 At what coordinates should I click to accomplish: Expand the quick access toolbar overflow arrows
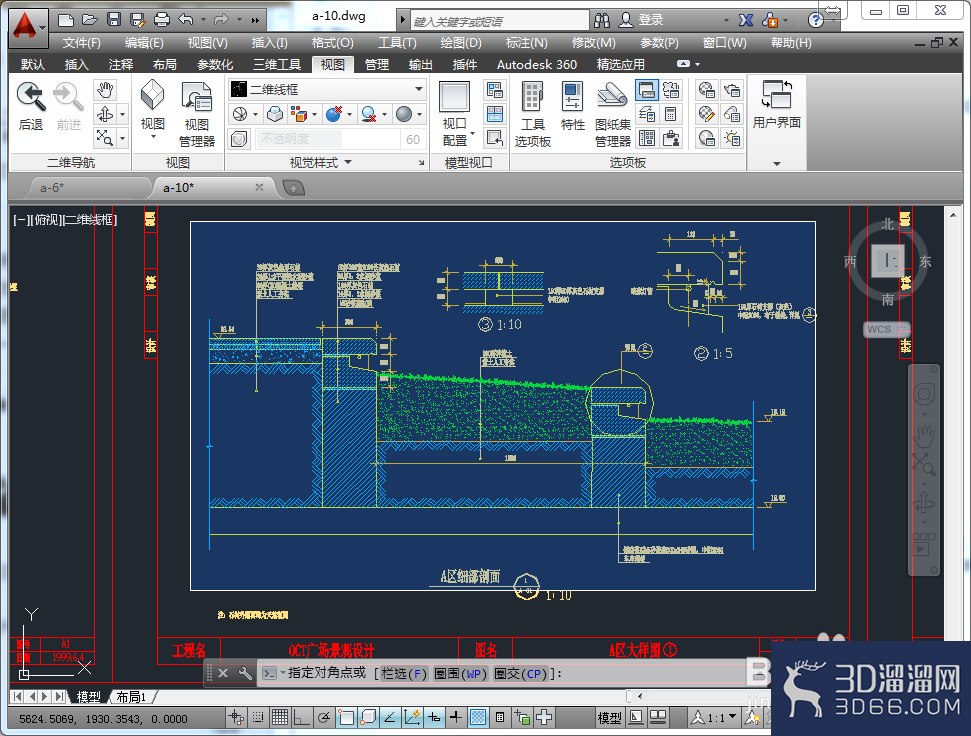coord(255,20)
